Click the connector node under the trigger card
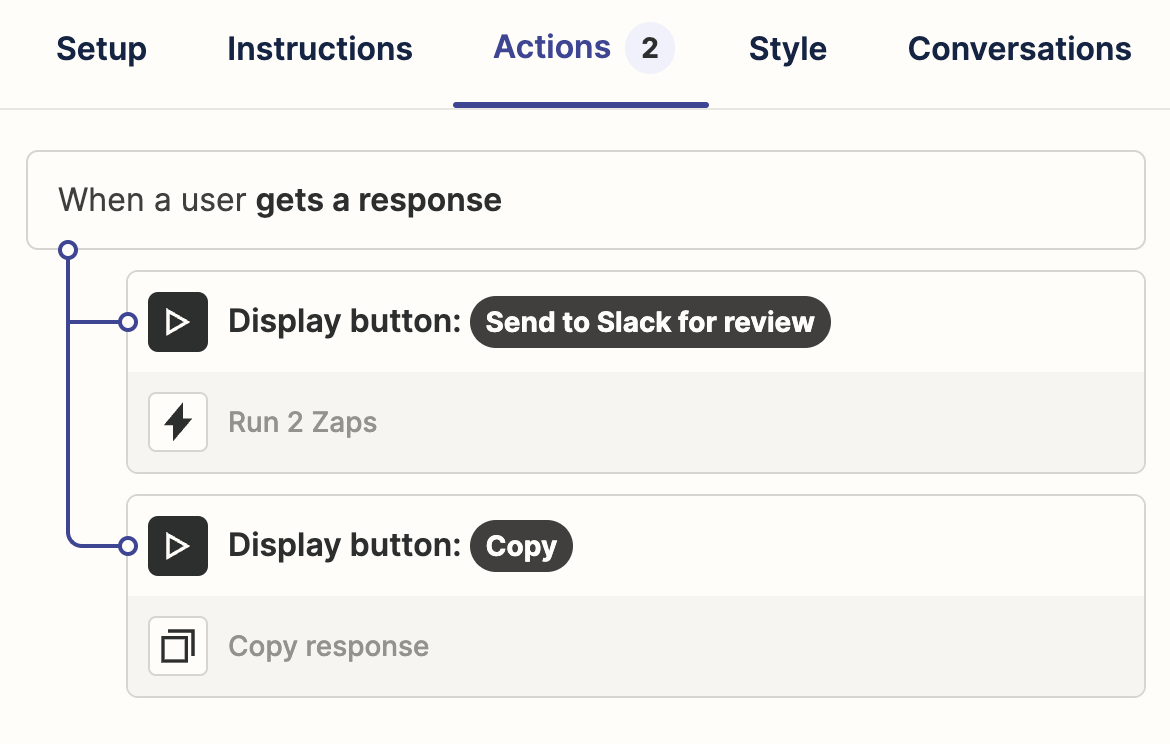 (x=68, y=250)
